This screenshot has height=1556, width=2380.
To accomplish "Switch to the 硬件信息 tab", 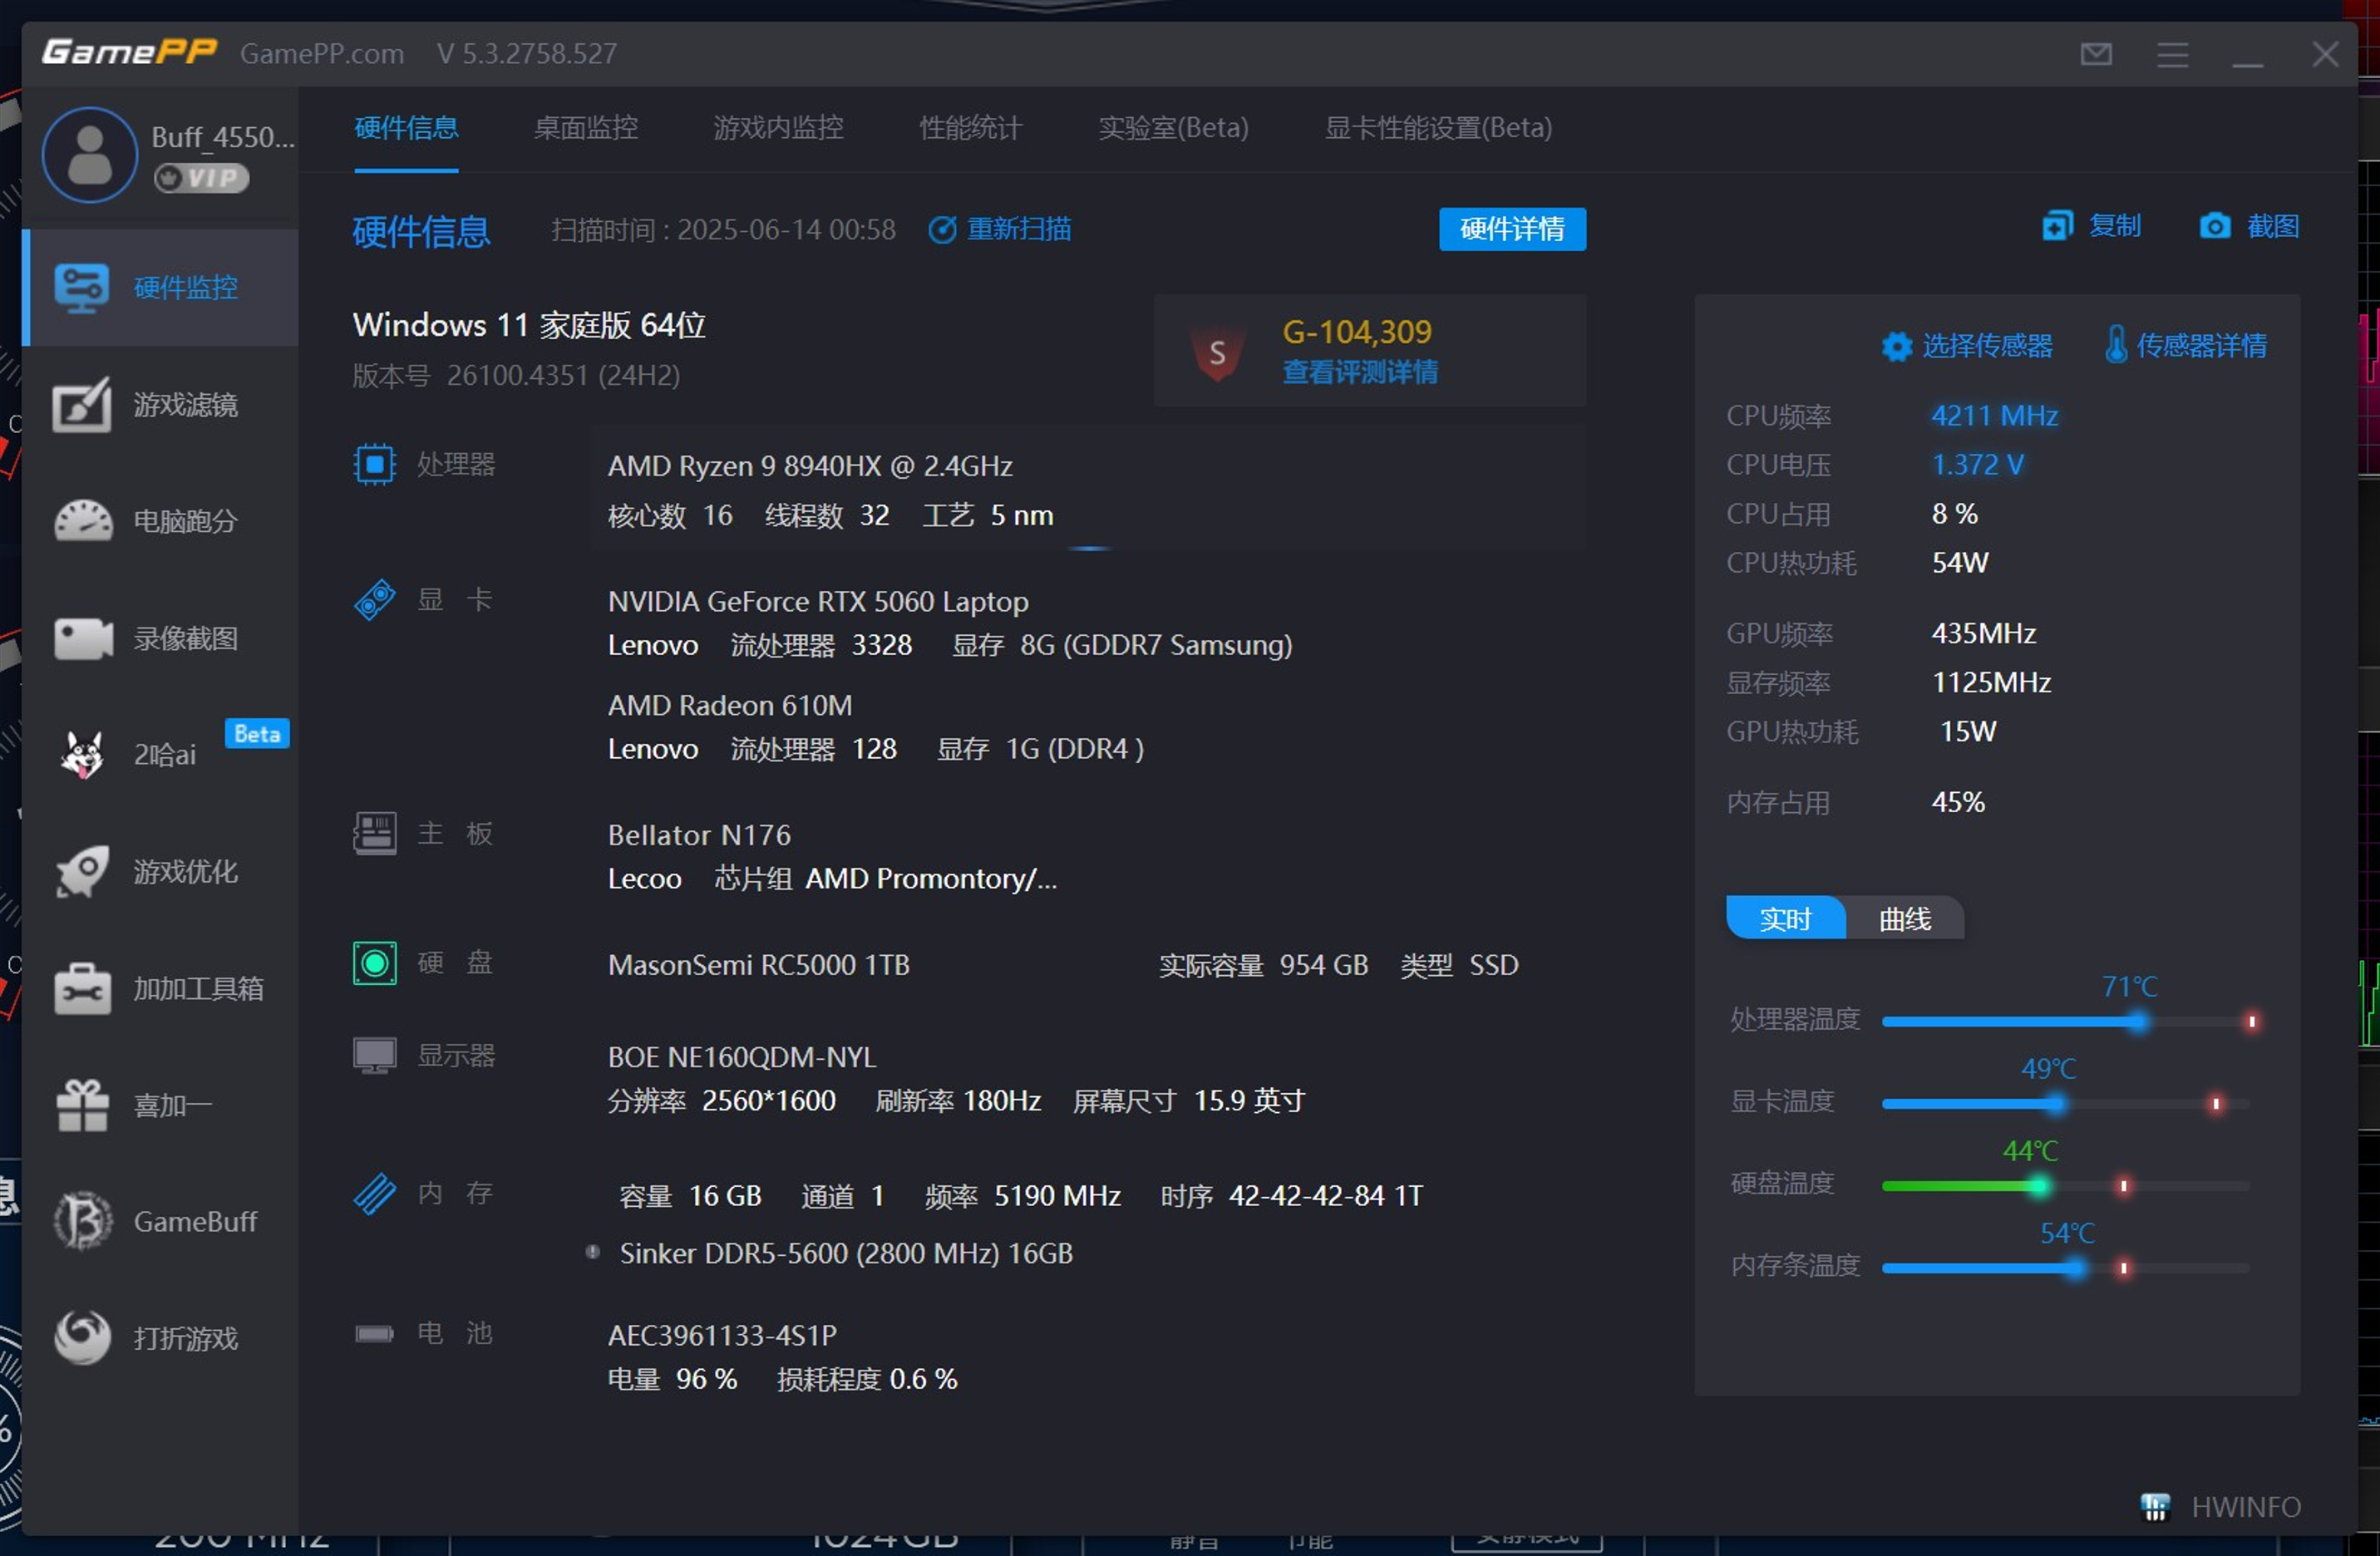I will tap(406, 128).
